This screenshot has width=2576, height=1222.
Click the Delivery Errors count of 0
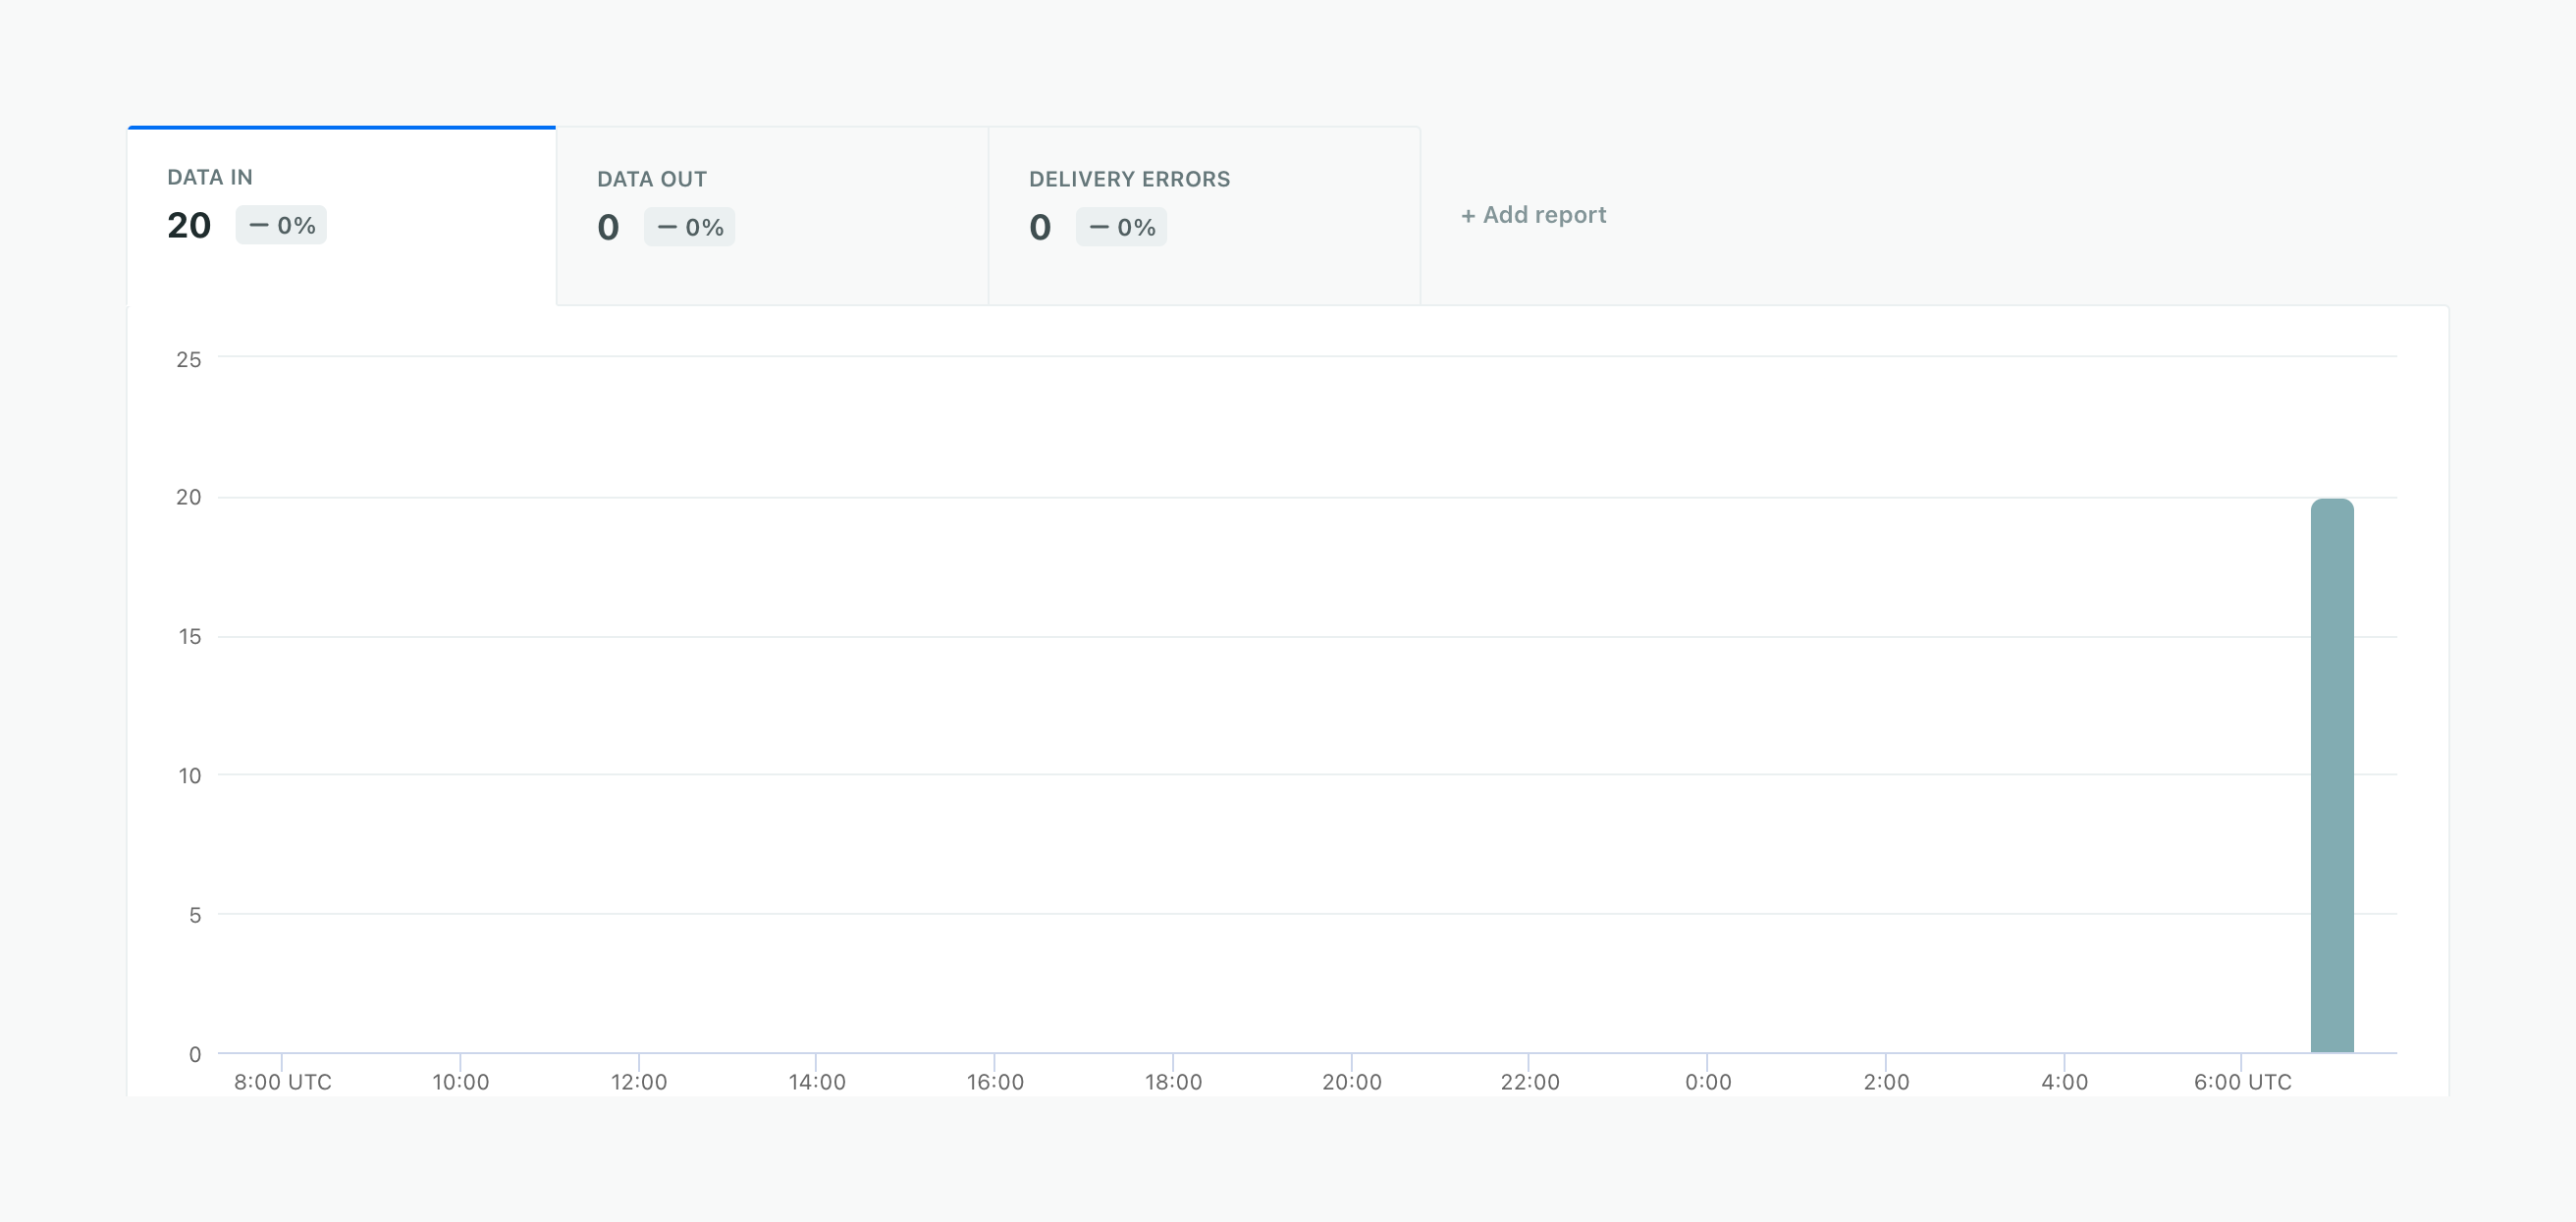(1040, 227)
